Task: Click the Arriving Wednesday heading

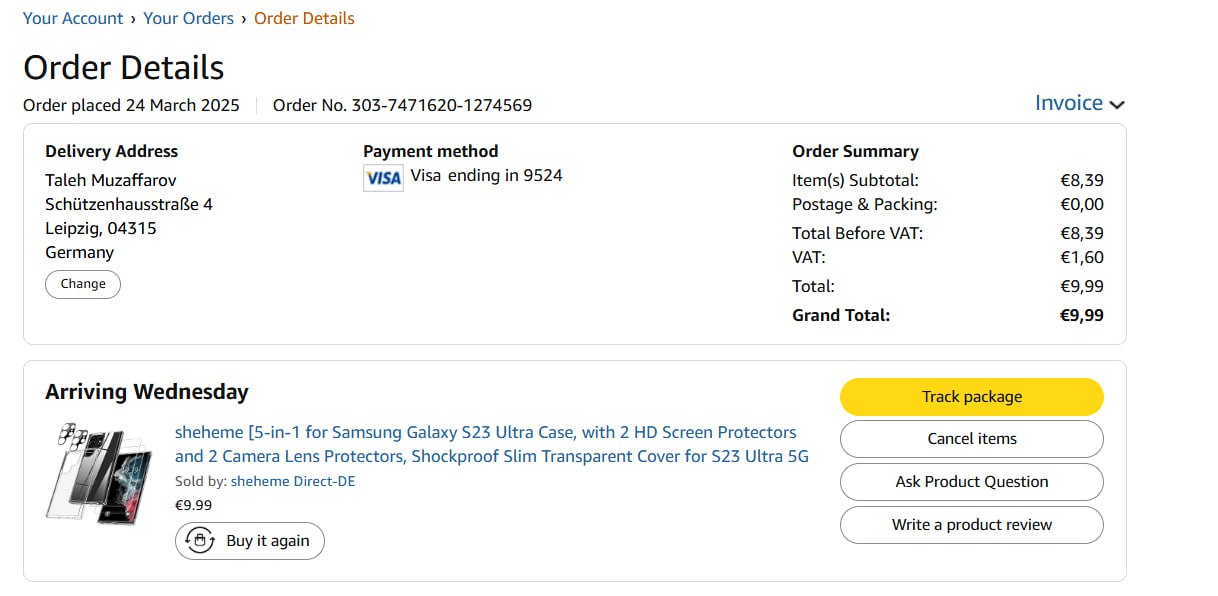Action: click(147, 392)
